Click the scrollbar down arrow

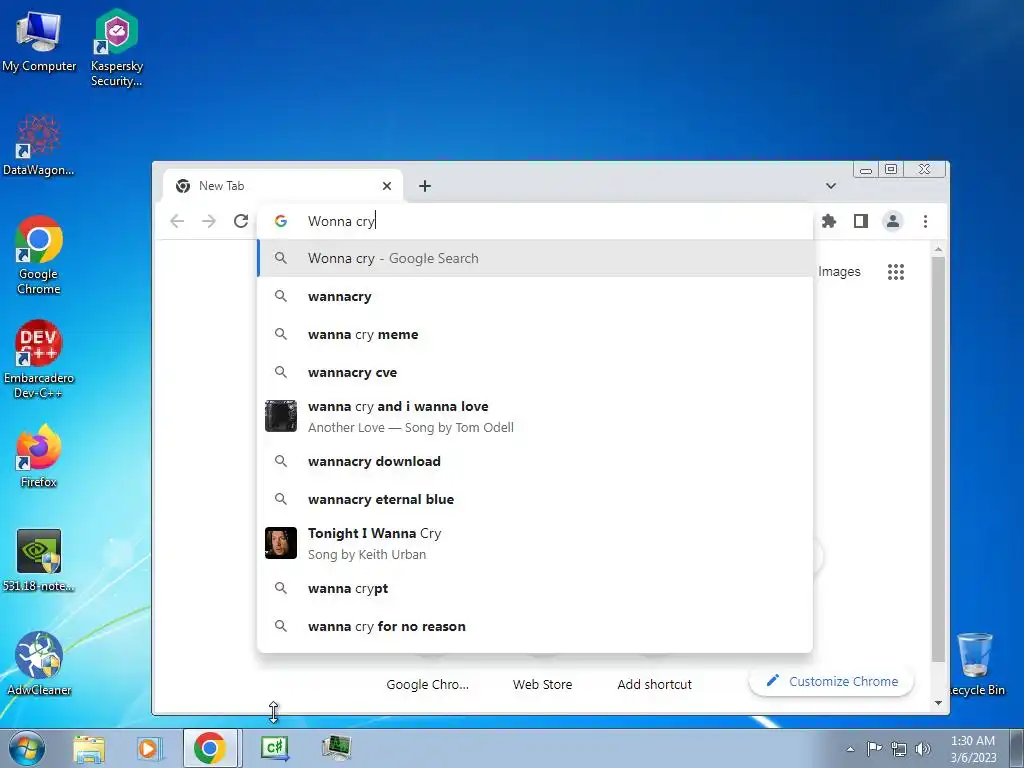click(x=938, y=703)
